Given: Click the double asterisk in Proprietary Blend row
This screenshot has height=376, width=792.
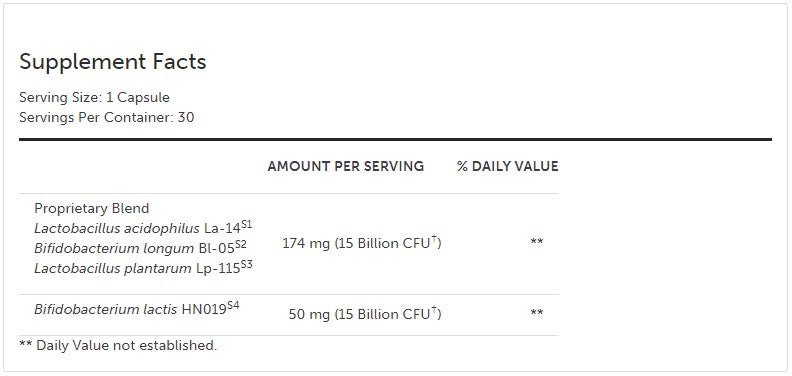Looking at the screenshot, I should coord(537,242).
